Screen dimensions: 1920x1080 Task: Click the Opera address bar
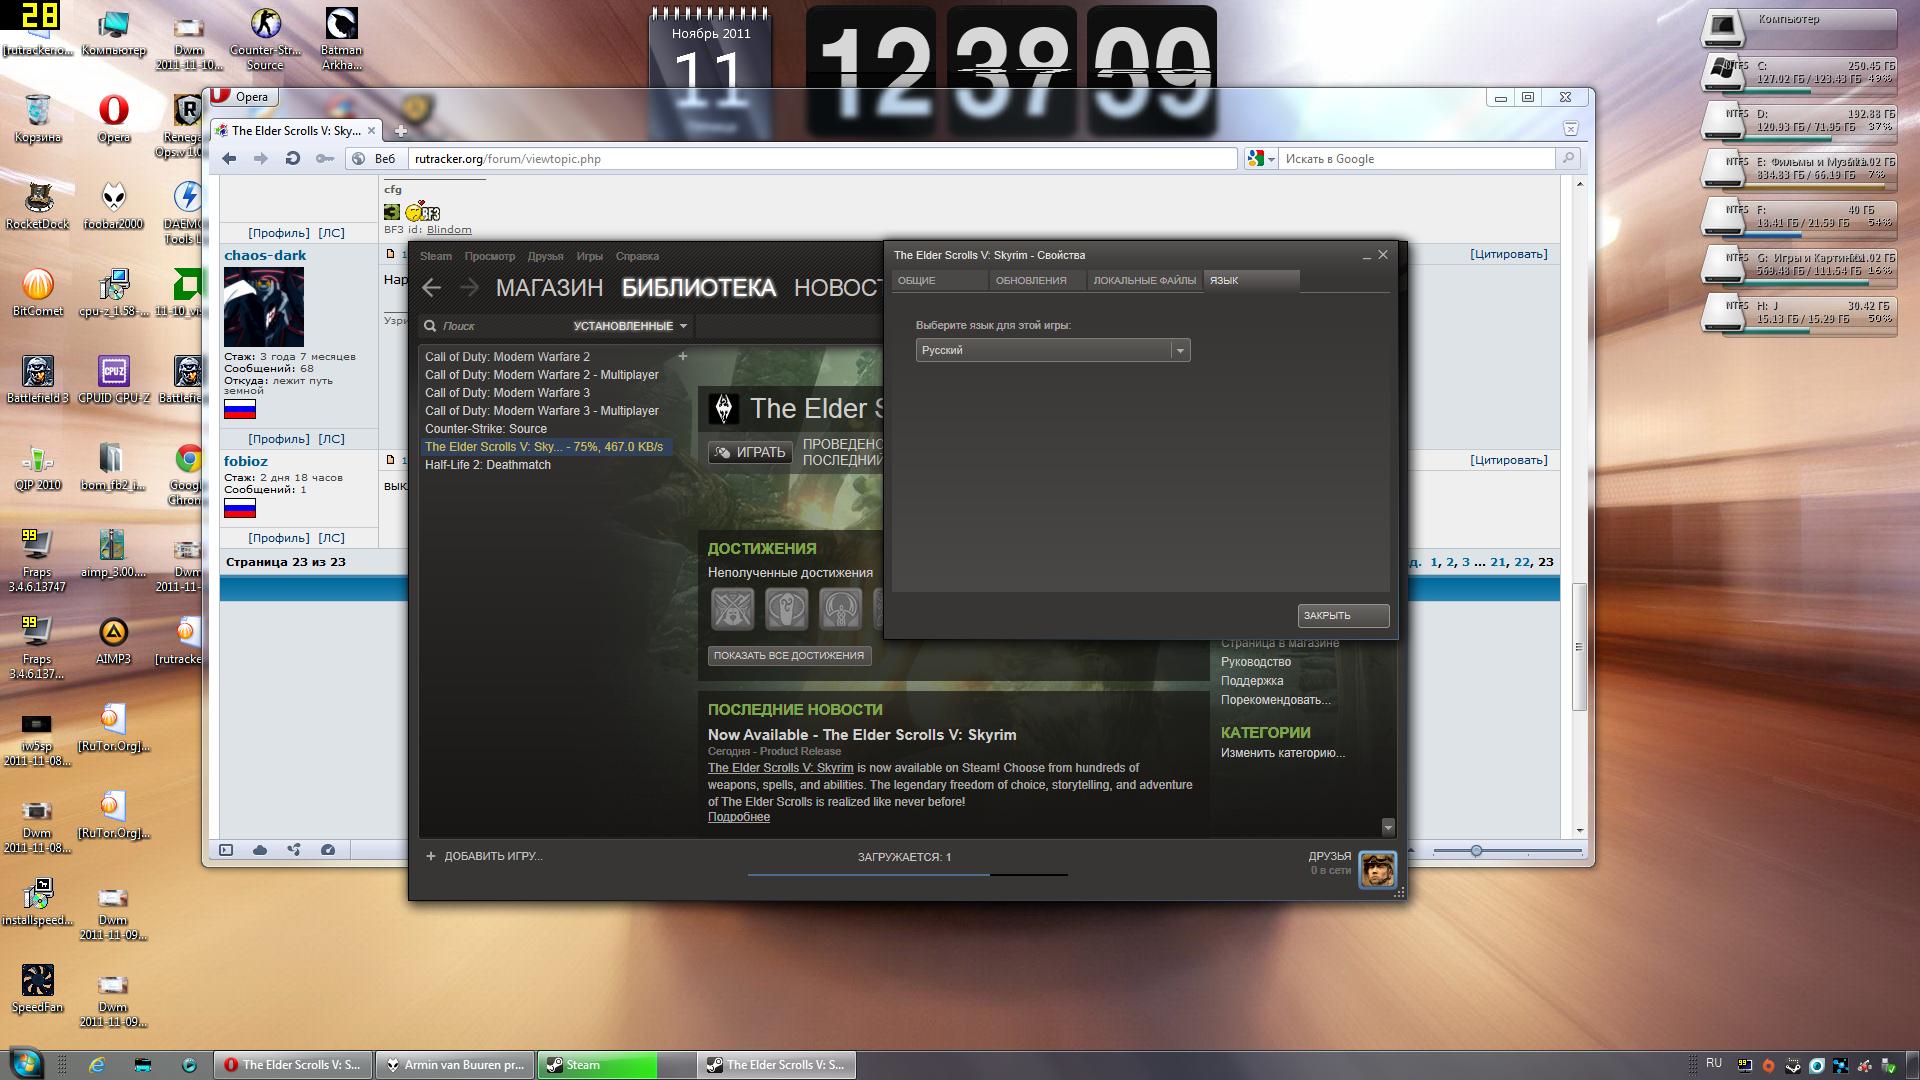pyautogui.click(x=823, y=158)
